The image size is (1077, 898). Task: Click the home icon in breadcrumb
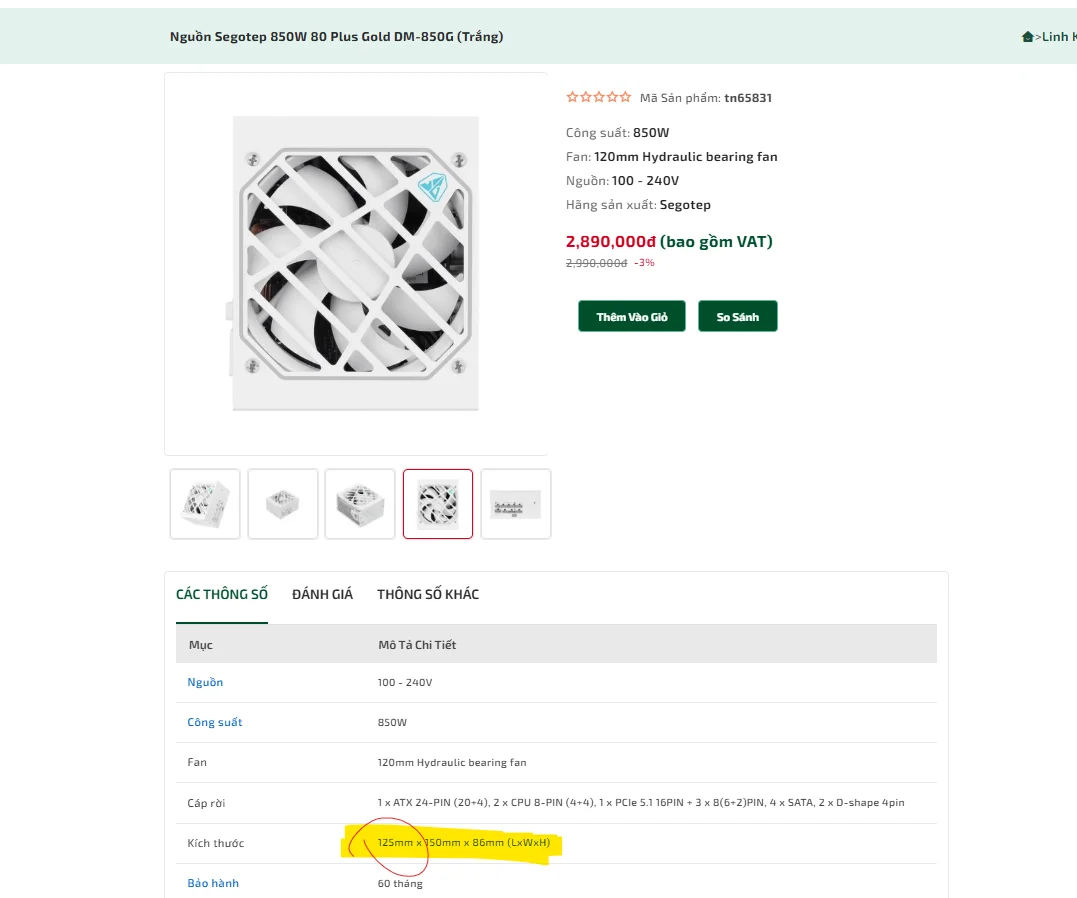[x=1028, y=36]
